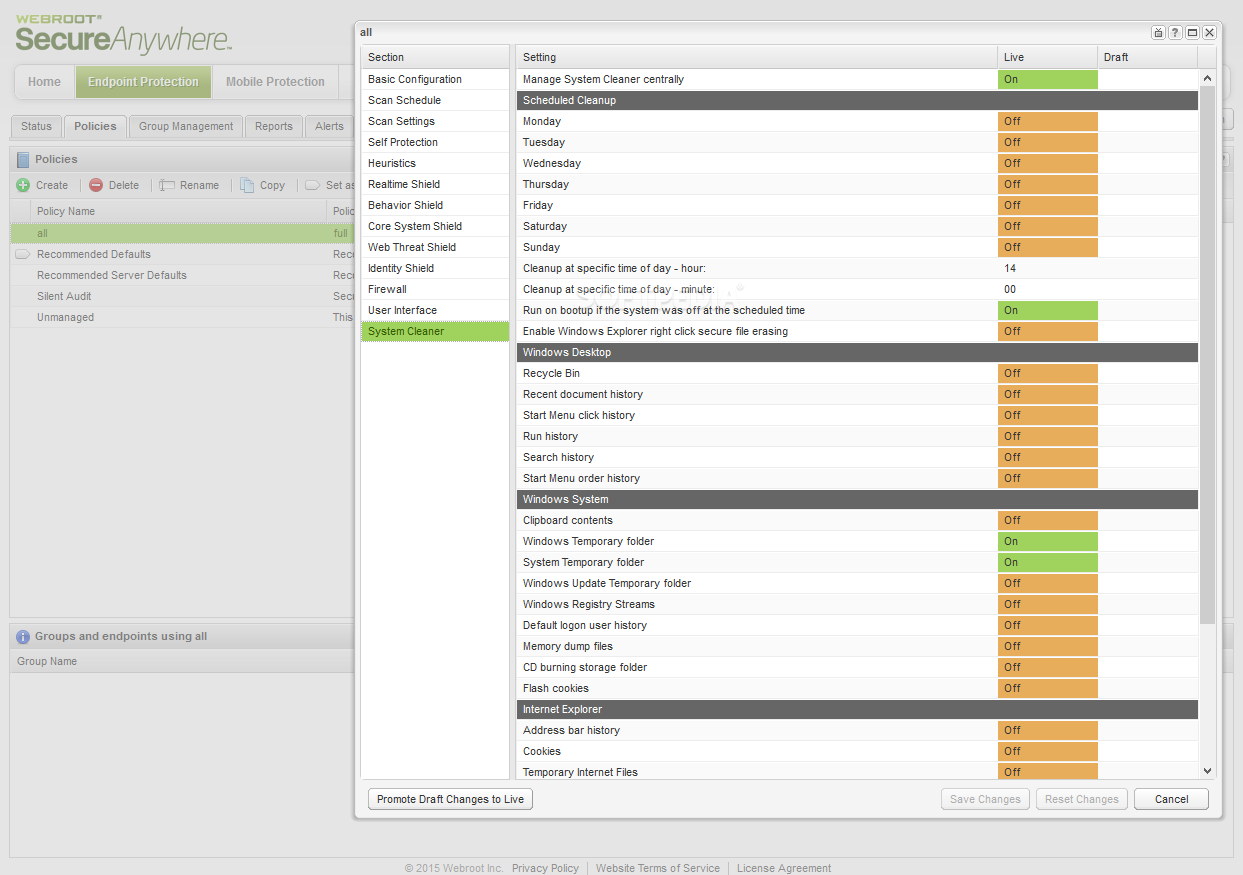Toggle Live cell for Flash cookies
Image resolution: width=1243 pixels, height=875 pixels.
pyautogui.click(x=1047, y=688)
